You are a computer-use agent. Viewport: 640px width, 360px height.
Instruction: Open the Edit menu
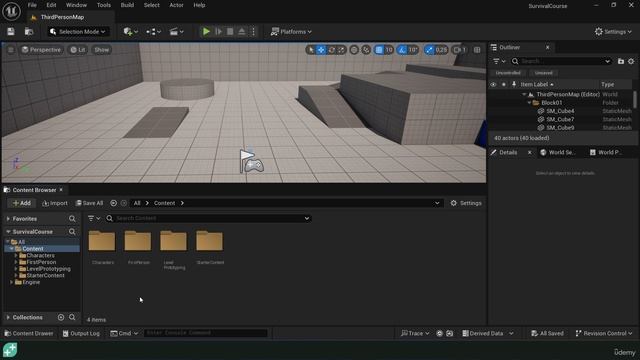pos(51,5)
